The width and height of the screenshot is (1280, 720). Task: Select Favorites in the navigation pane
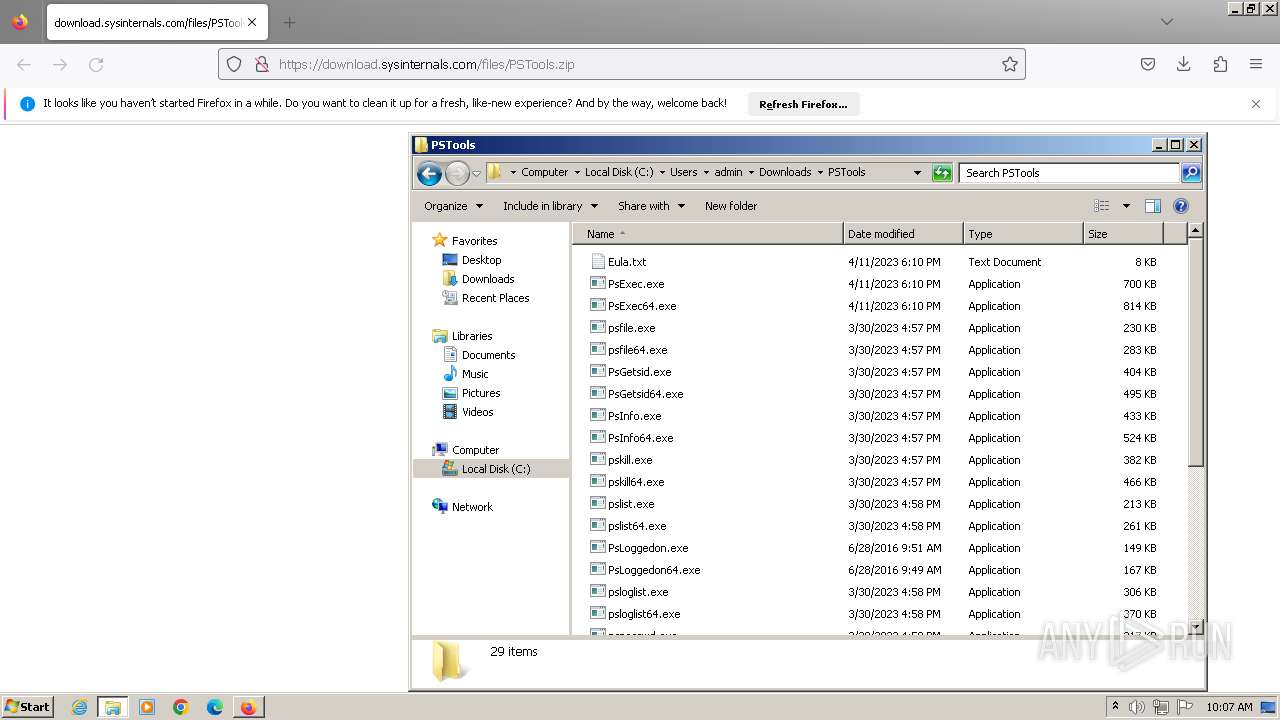[474, 241]
